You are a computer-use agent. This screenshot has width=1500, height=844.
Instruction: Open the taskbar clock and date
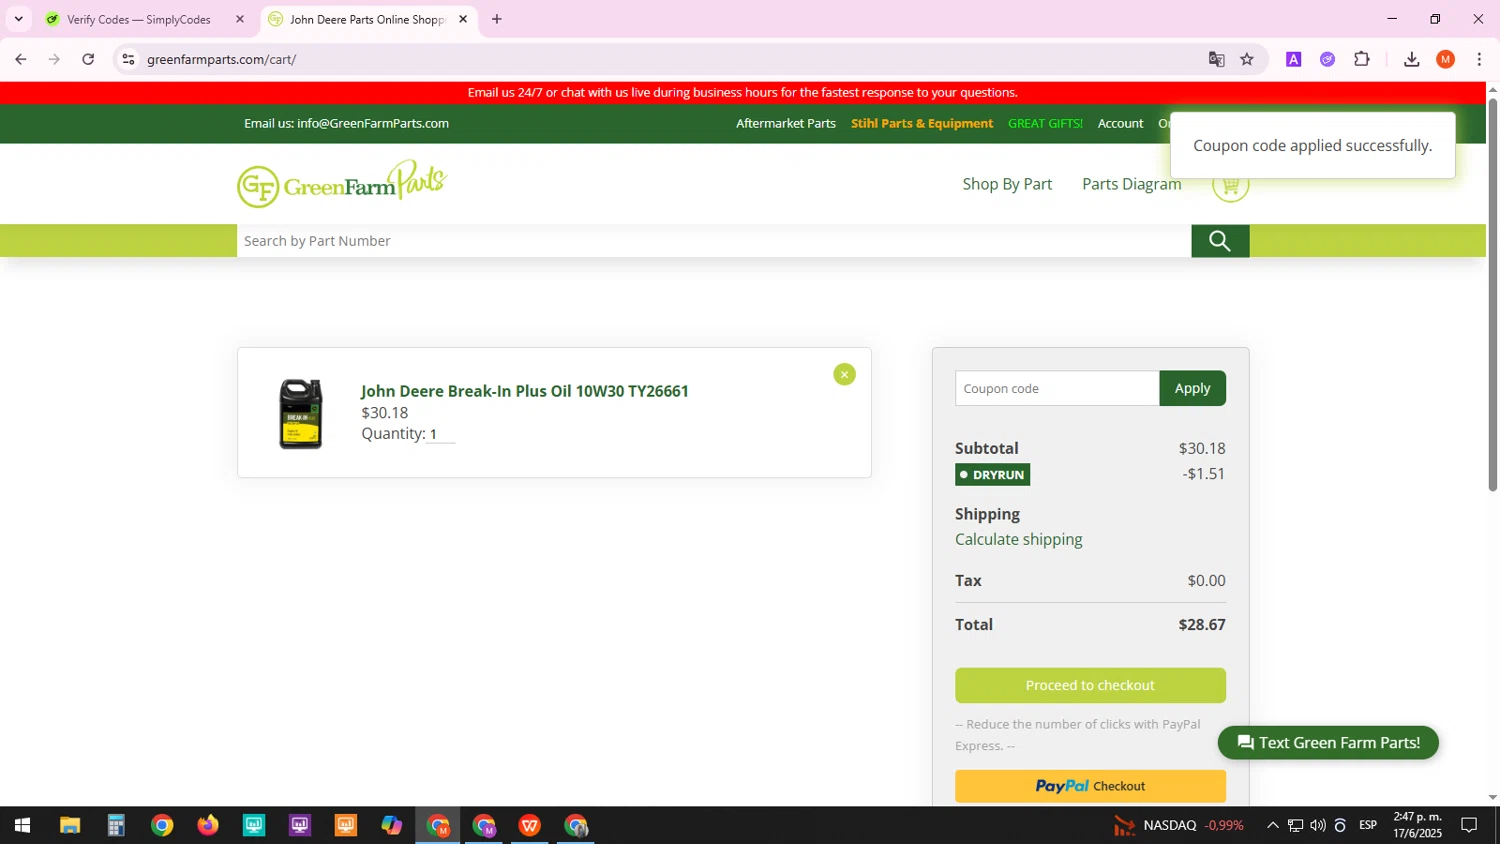(1418, 825)
